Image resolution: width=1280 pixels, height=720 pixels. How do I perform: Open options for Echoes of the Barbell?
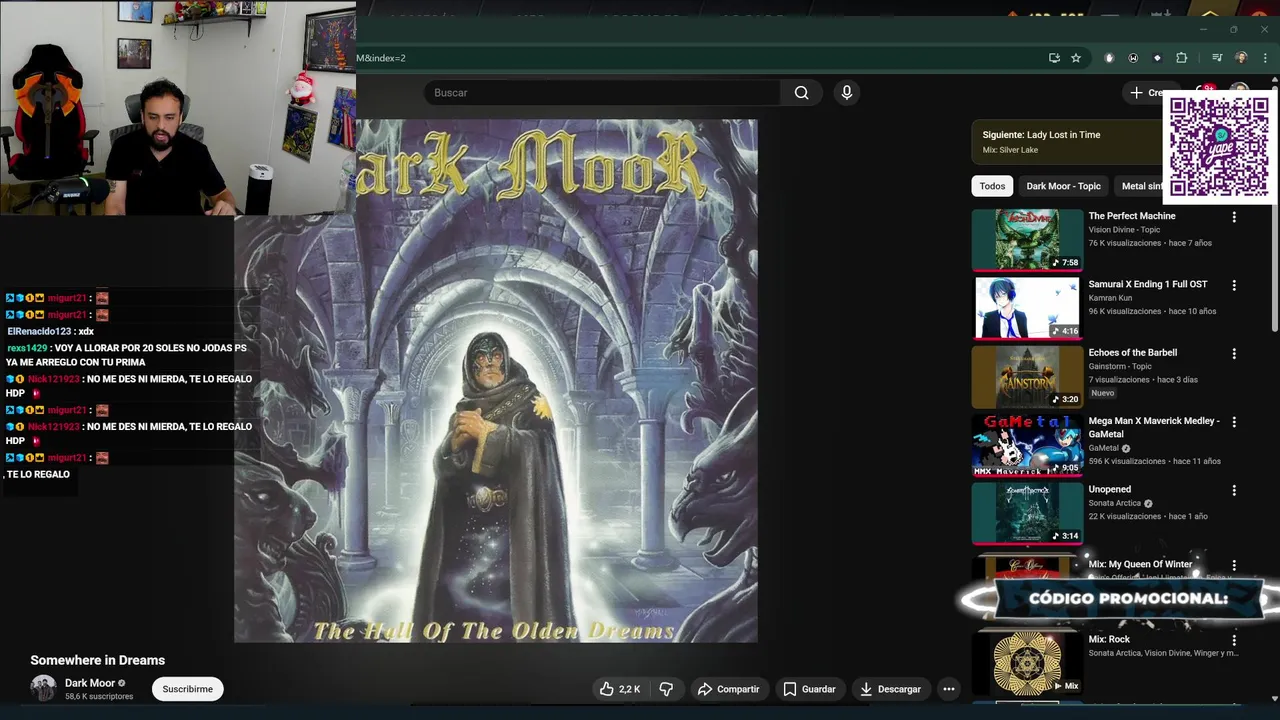tap(1234, 354)
